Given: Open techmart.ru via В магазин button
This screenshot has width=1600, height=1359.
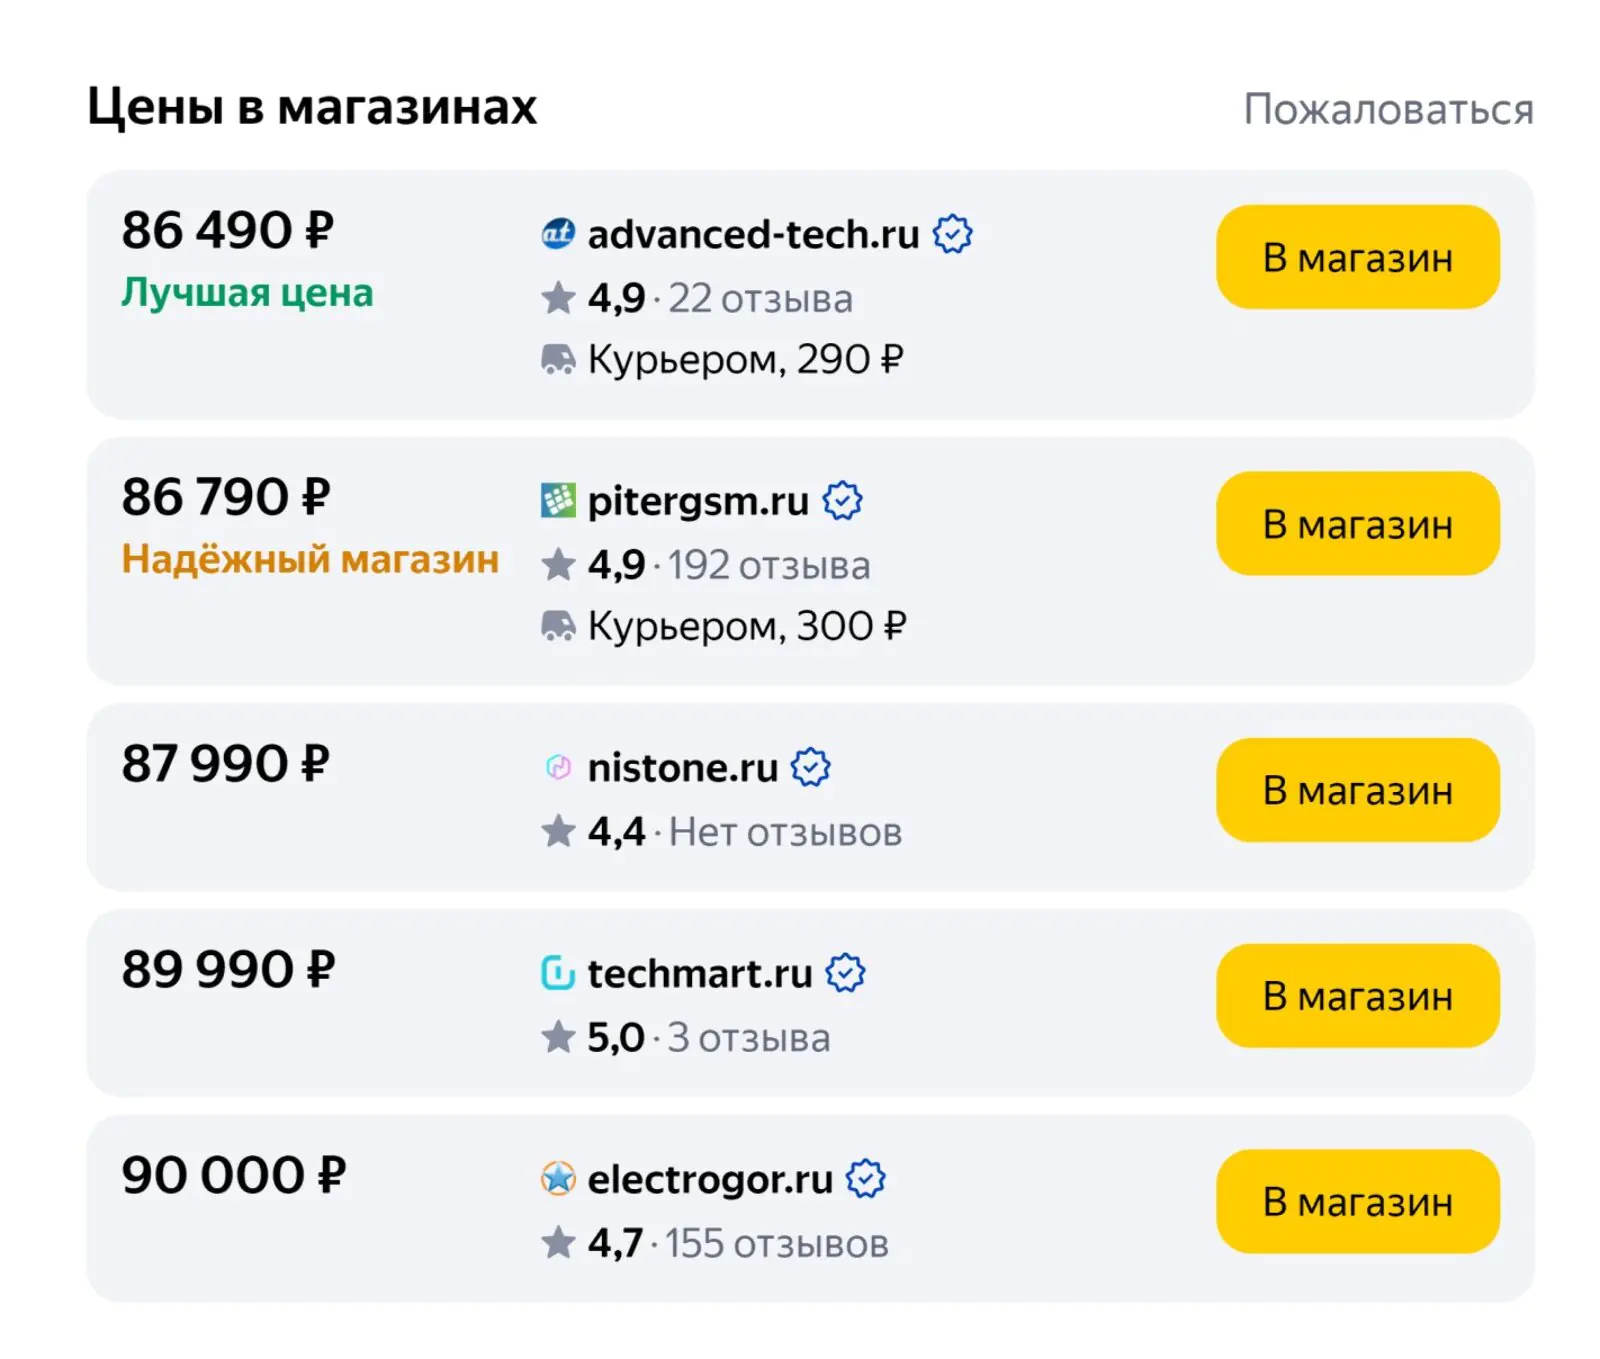Looking at the screenshot, I should 1358,996.
